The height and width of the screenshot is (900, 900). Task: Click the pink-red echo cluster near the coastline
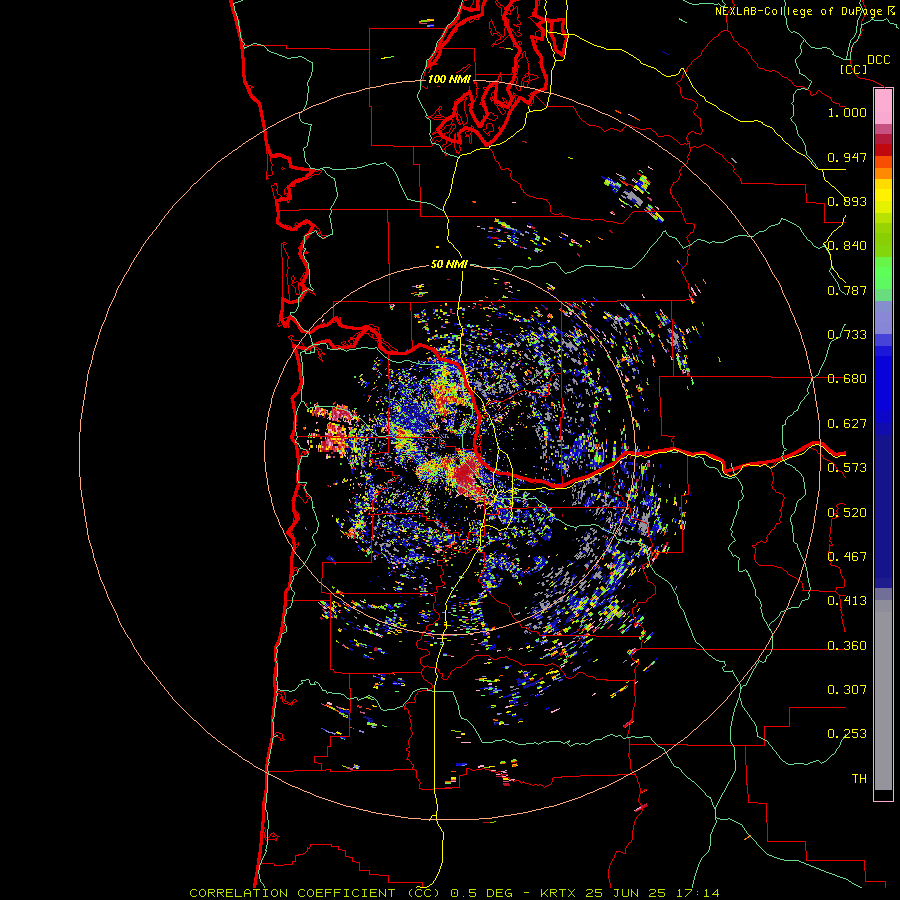[335, 430]
